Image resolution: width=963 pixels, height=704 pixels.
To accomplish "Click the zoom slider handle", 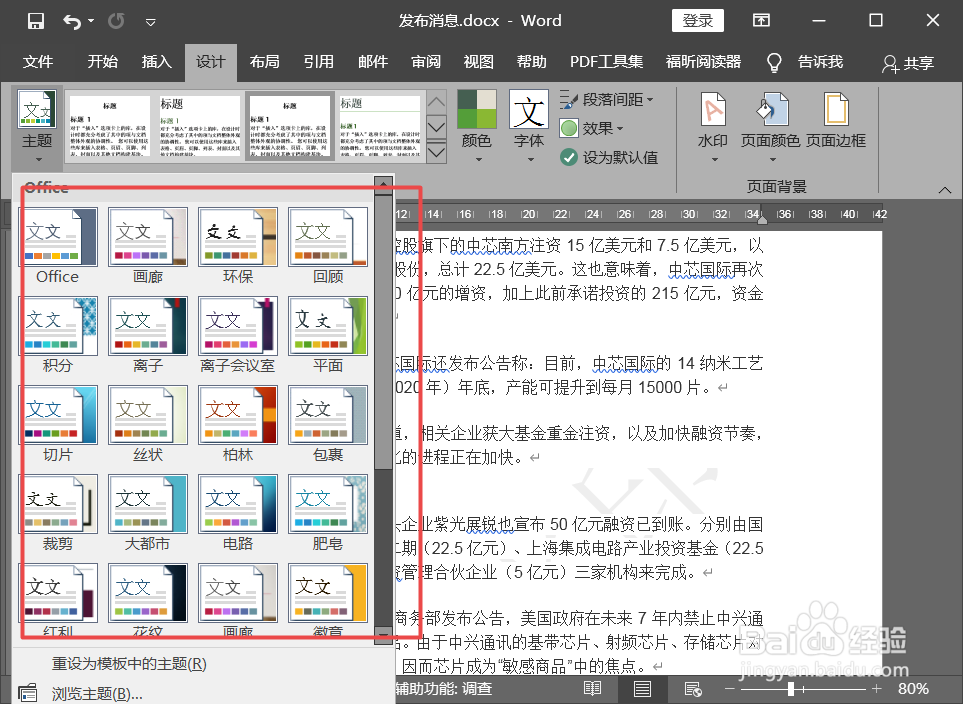I will [792, 689].
